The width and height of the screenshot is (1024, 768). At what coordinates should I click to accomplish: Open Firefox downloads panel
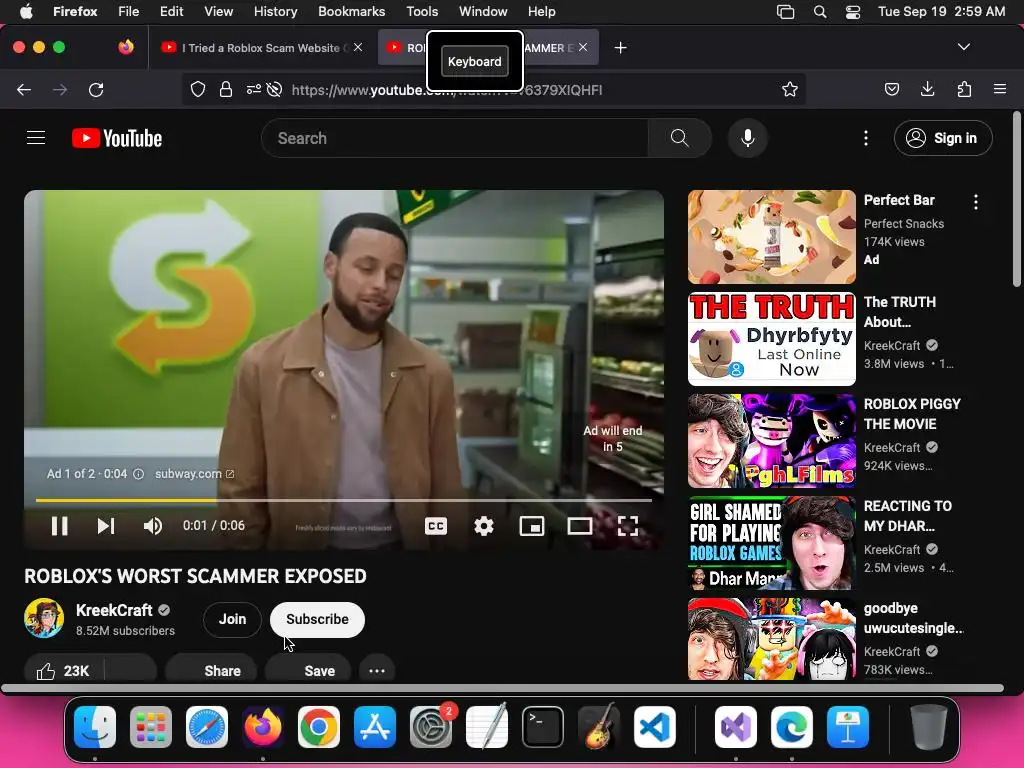click(927, 89)
